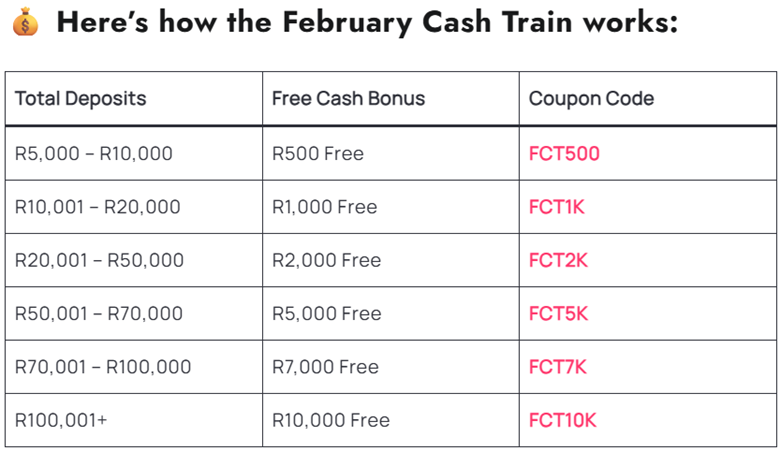
Task: Click the money bag emoji icon
Action: 25,23
